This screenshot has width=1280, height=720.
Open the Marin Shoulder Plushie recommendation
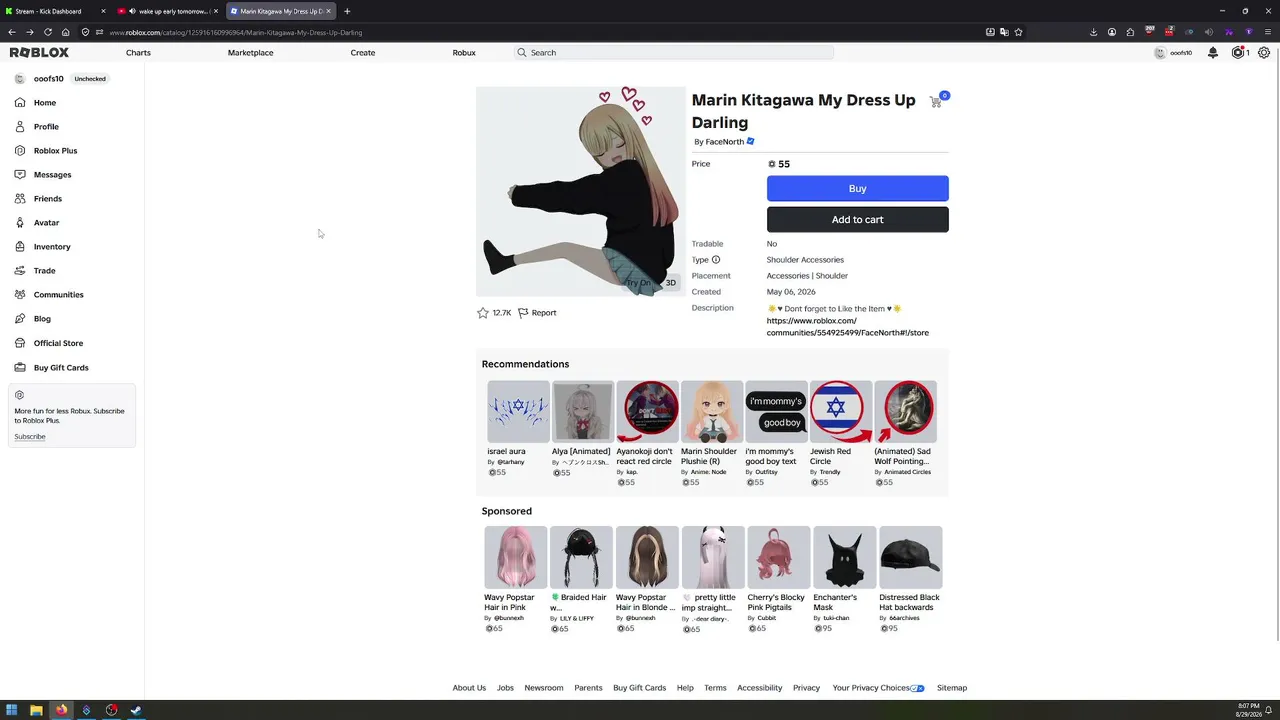[x=712, y=412]
